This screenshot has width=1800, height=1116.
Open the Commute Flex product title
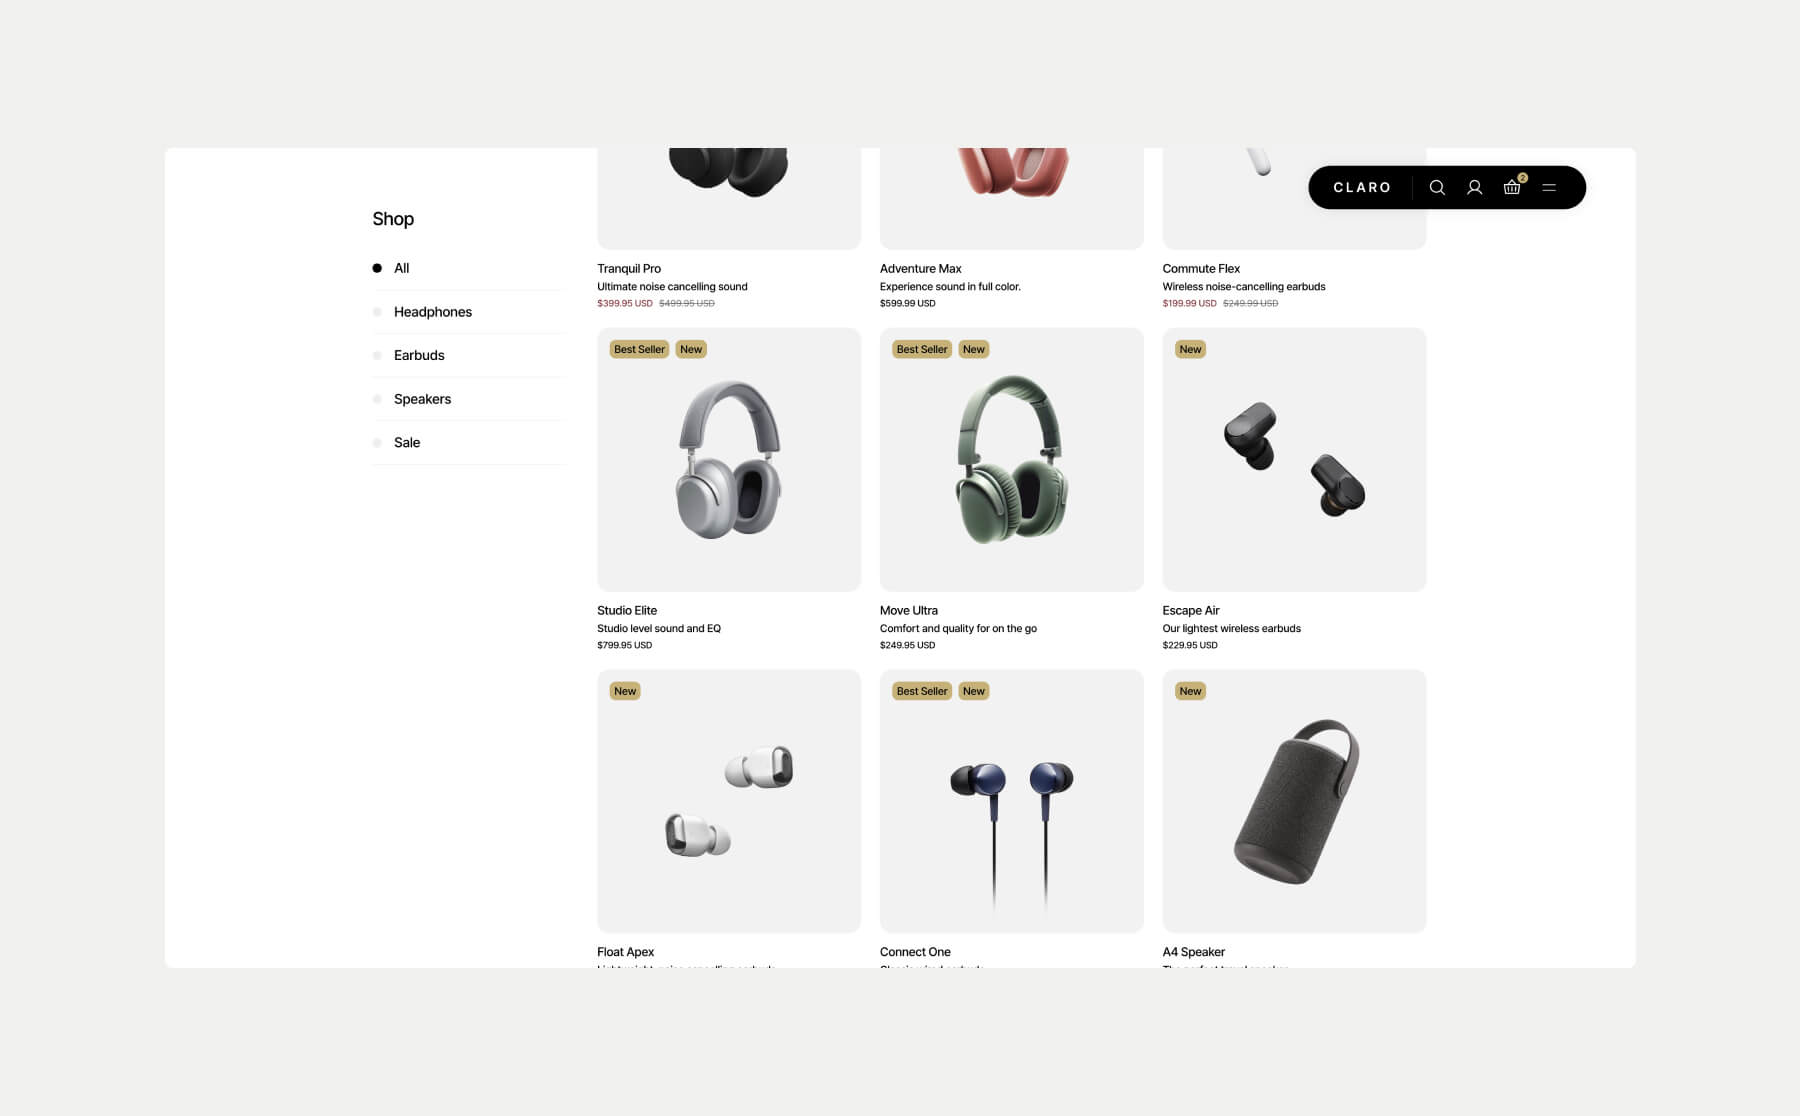(1201, 268)
